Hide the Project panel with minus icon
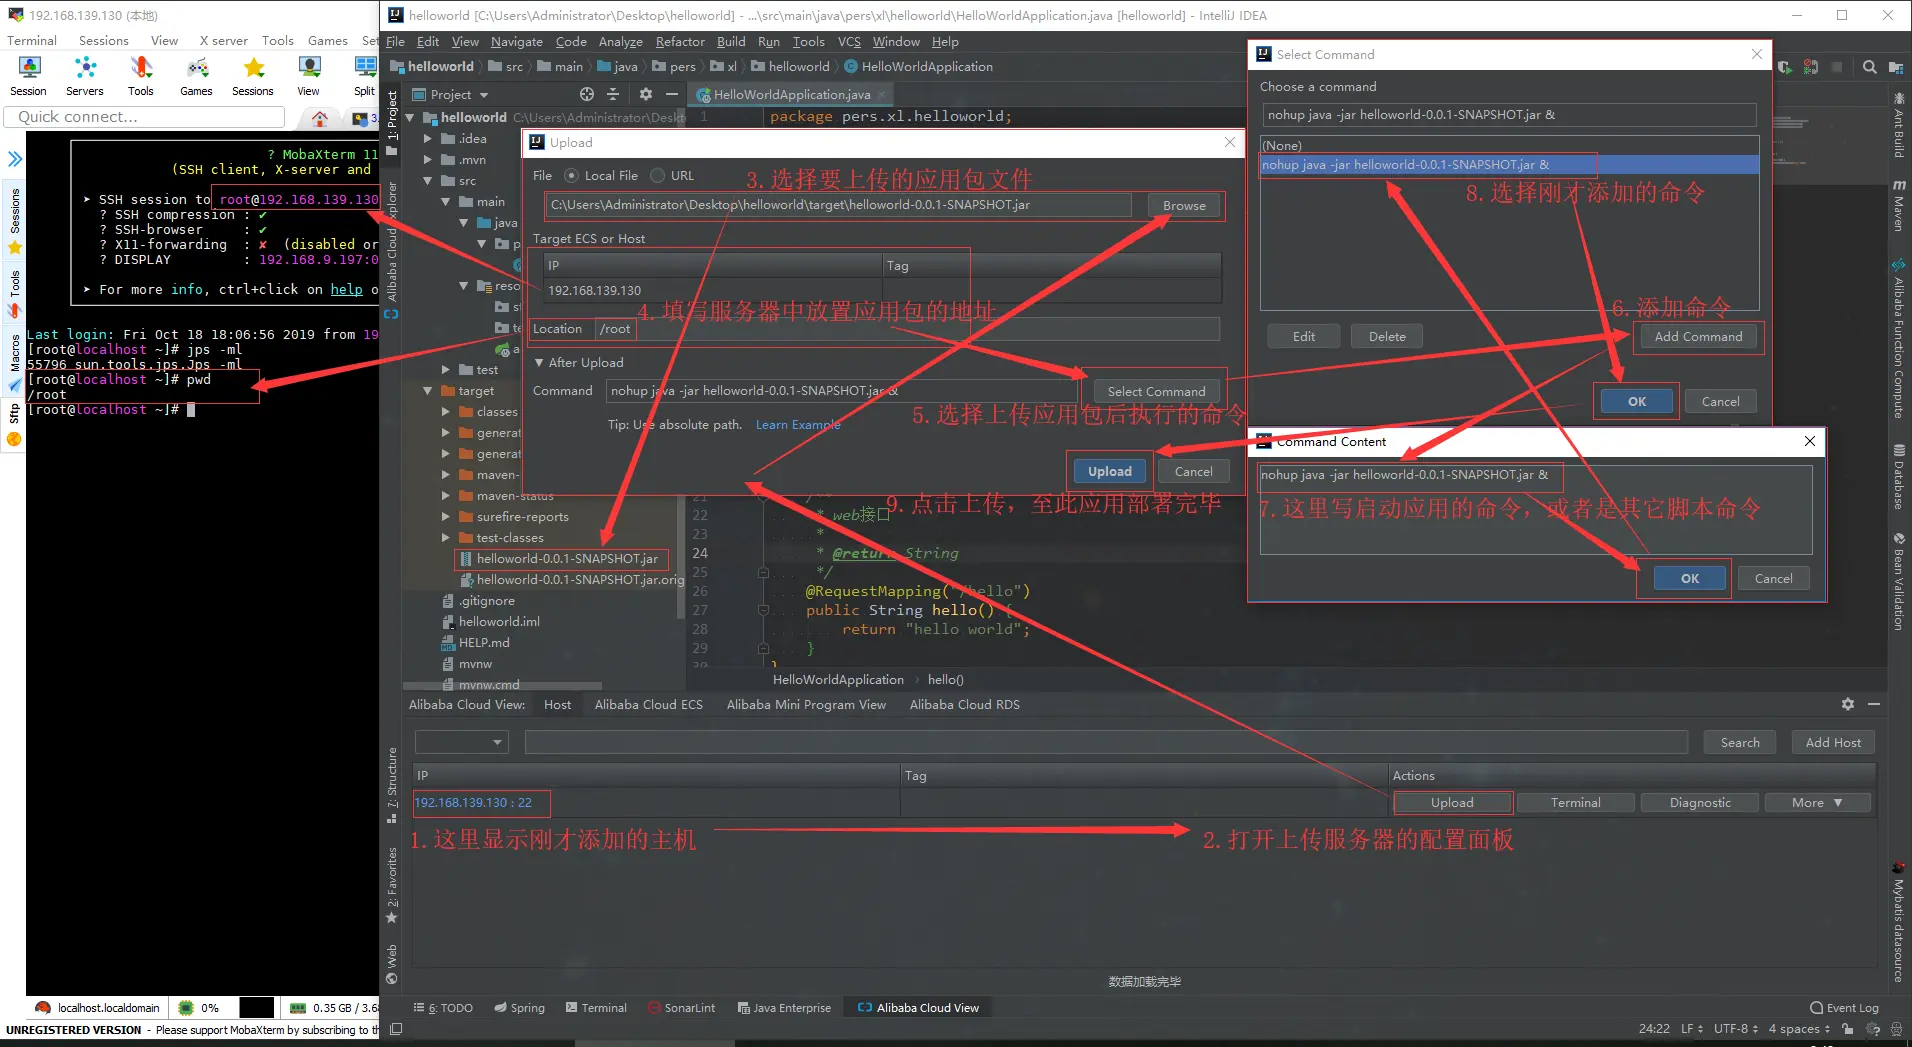1912x1047 pixels. [x=672, y=94]
